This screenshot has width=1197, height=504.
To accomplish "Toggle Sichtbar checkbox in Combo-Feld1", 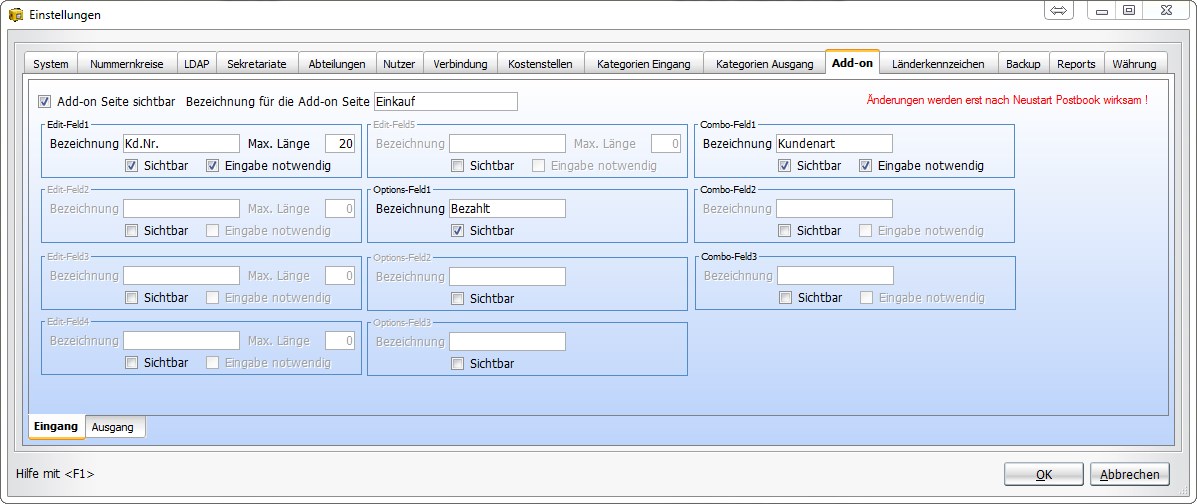I will (x=785, y=166).
